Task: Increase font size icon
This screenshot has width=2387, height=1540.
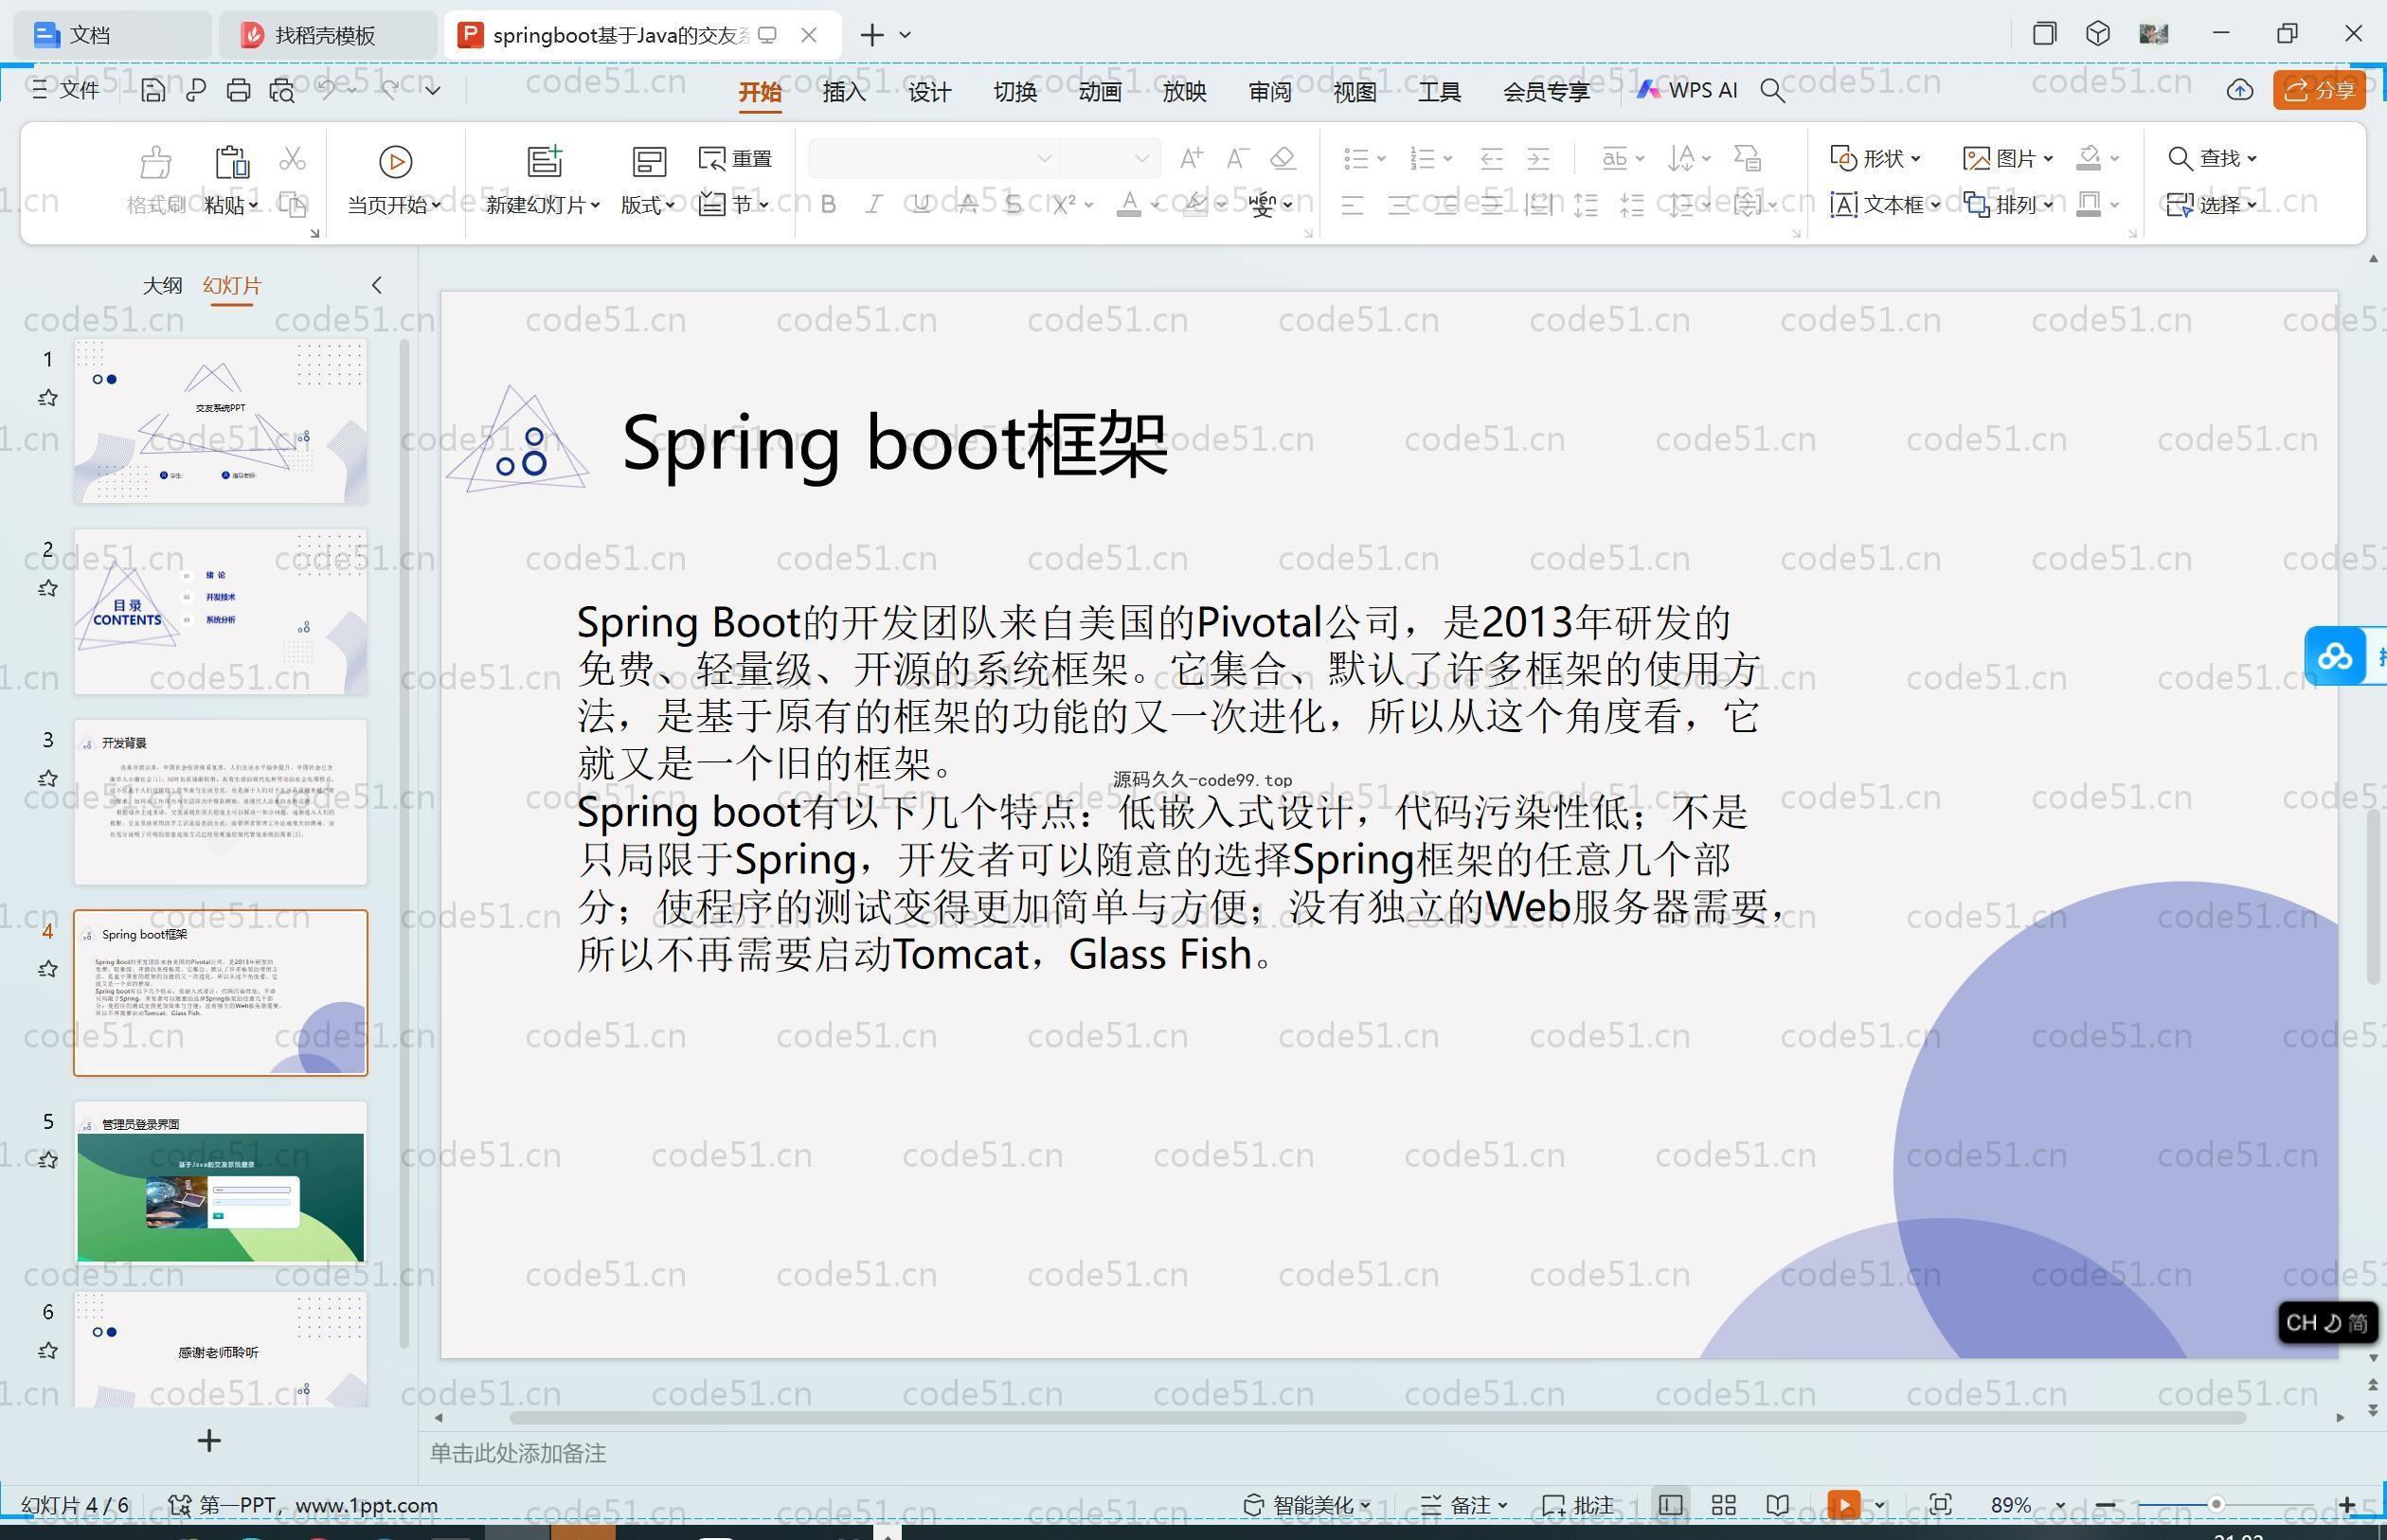Action: point(1191,158)
